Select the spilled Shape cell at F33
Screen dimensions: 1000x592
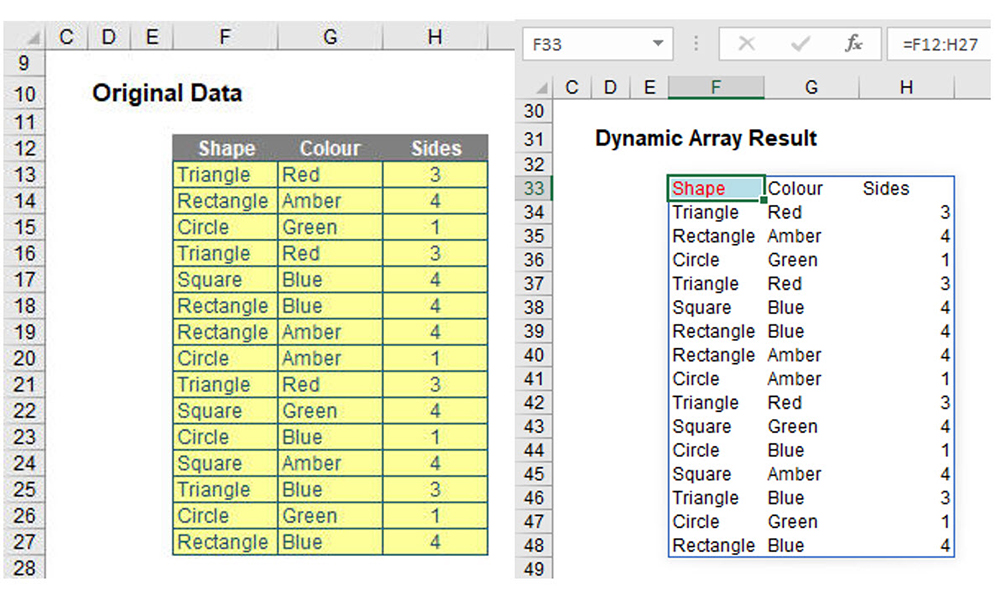tap(714, 188)
